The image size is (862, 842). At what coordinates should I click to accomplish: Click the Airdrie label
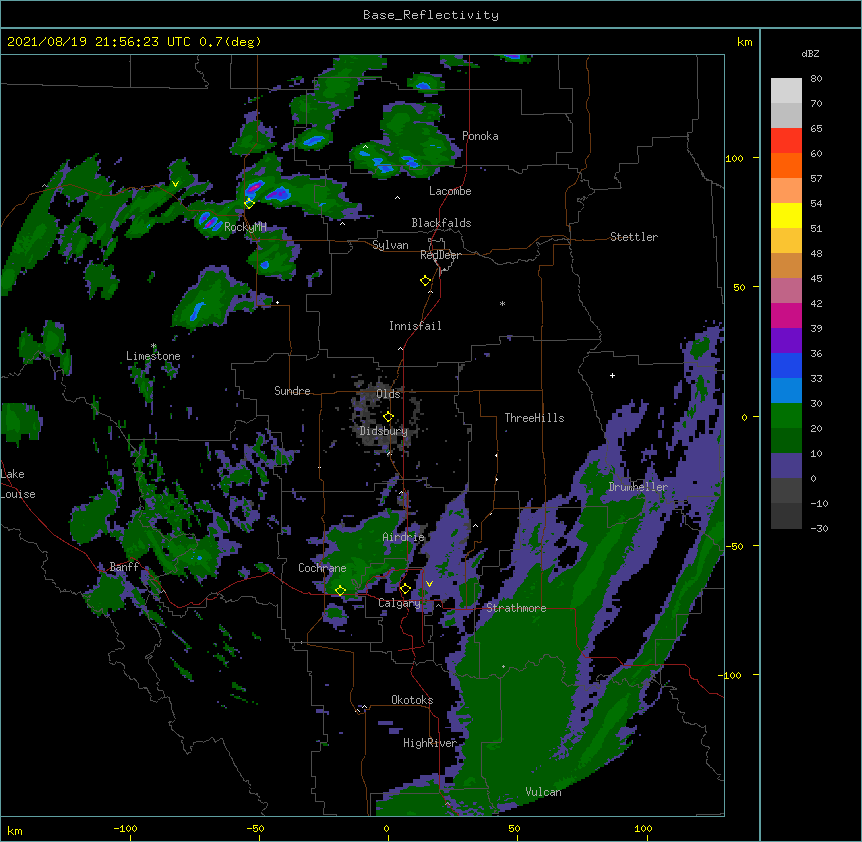point(404,537)
